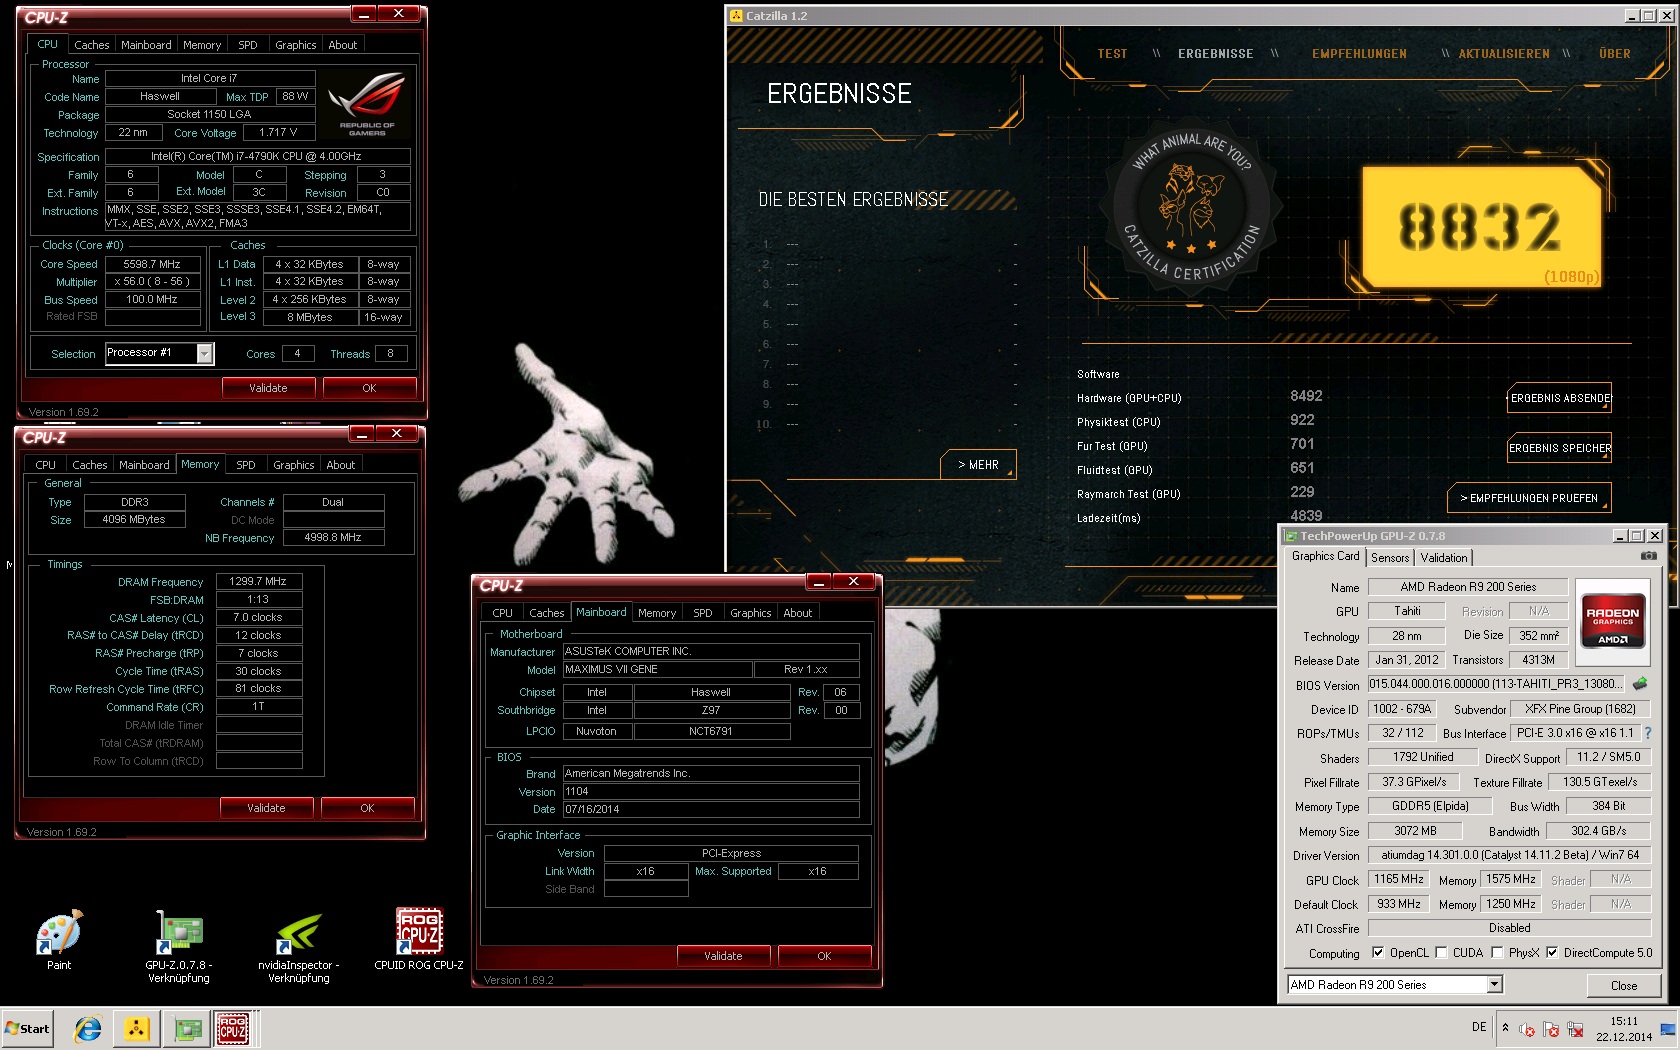Image resolution: width=1680 pixels, height=1050 pixels.
Task: Open the GPU-Z.0.7.8 desktop shortcut
Action: pyautogui.click(x=179, y=946)
